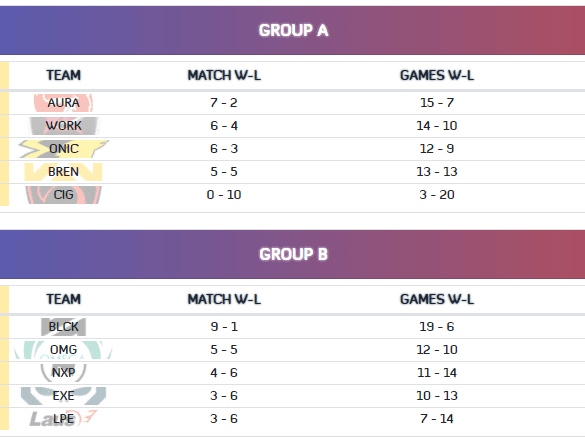This screenshot has height=447, width=585.
Task: Click Group B GAMES W-L column header
Action: coord(437,299)
